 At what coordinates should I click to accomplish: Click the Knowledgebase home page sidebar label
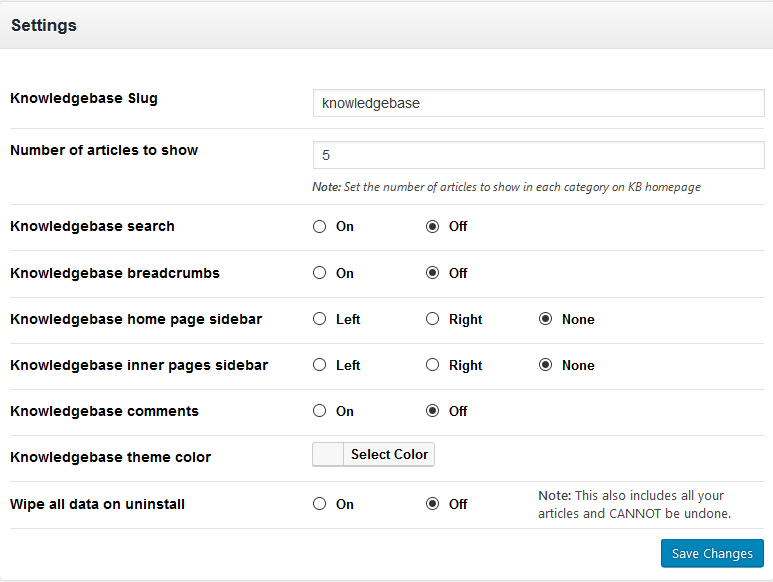136,319
